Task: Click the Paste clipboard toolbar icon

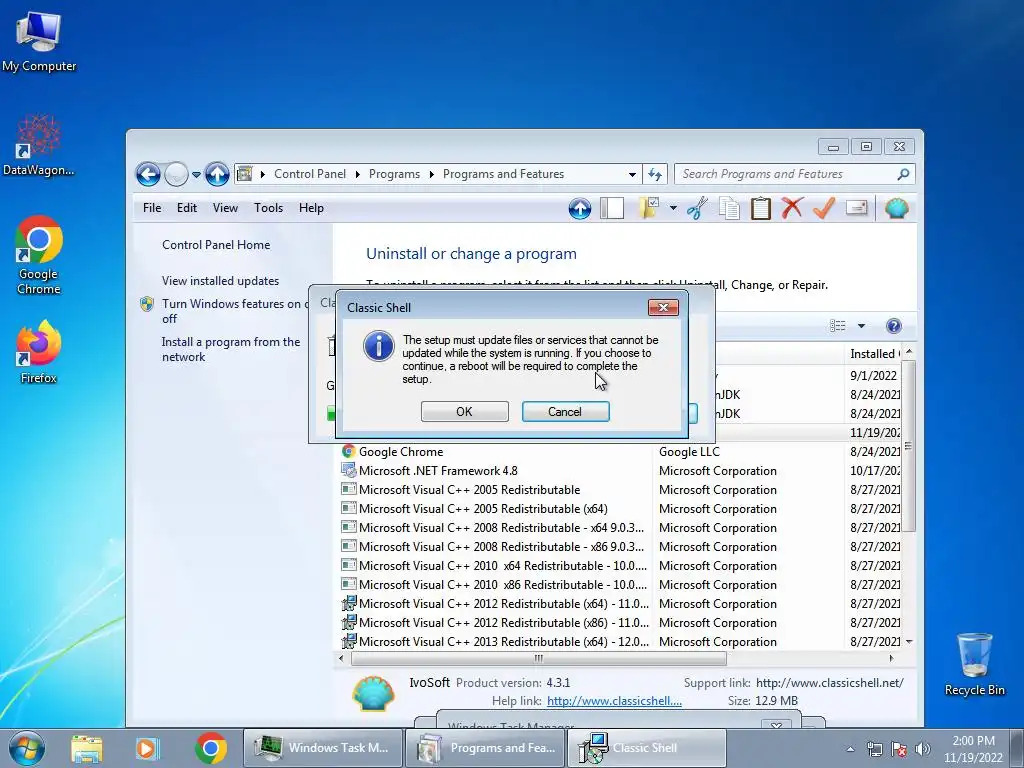Action: (x=761, y=209)
